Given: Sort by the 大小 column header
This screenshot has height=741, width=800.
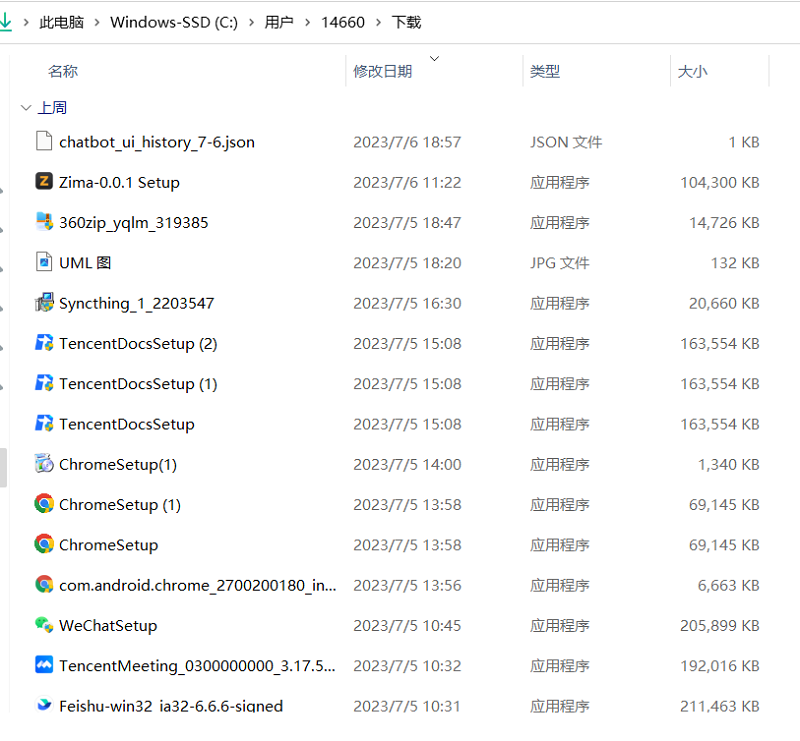Looking at the screenshot, I should click(x=692, y=71).
